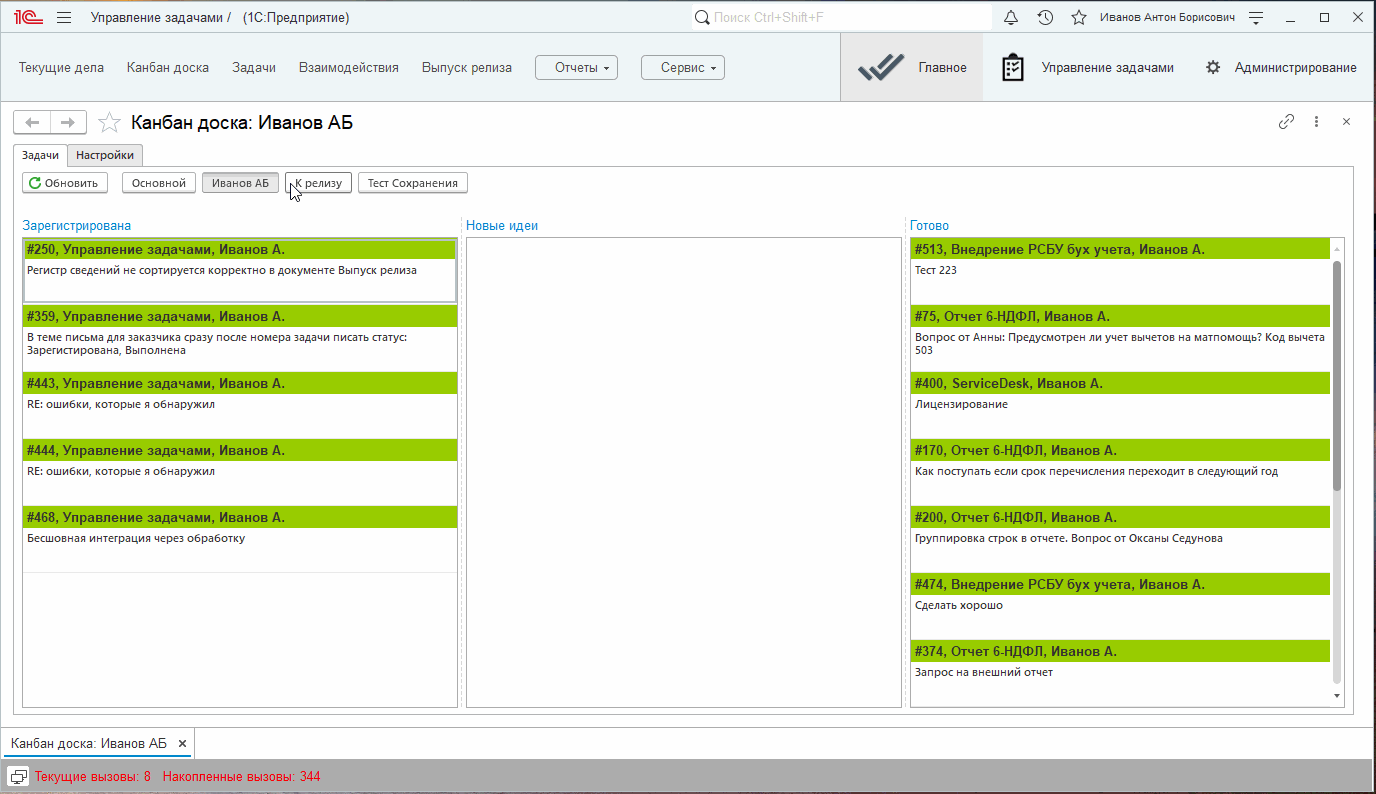This screenshot has width=1376, height=794.
Task: Expand the Сервис dropdown
Action: point(683,67)
